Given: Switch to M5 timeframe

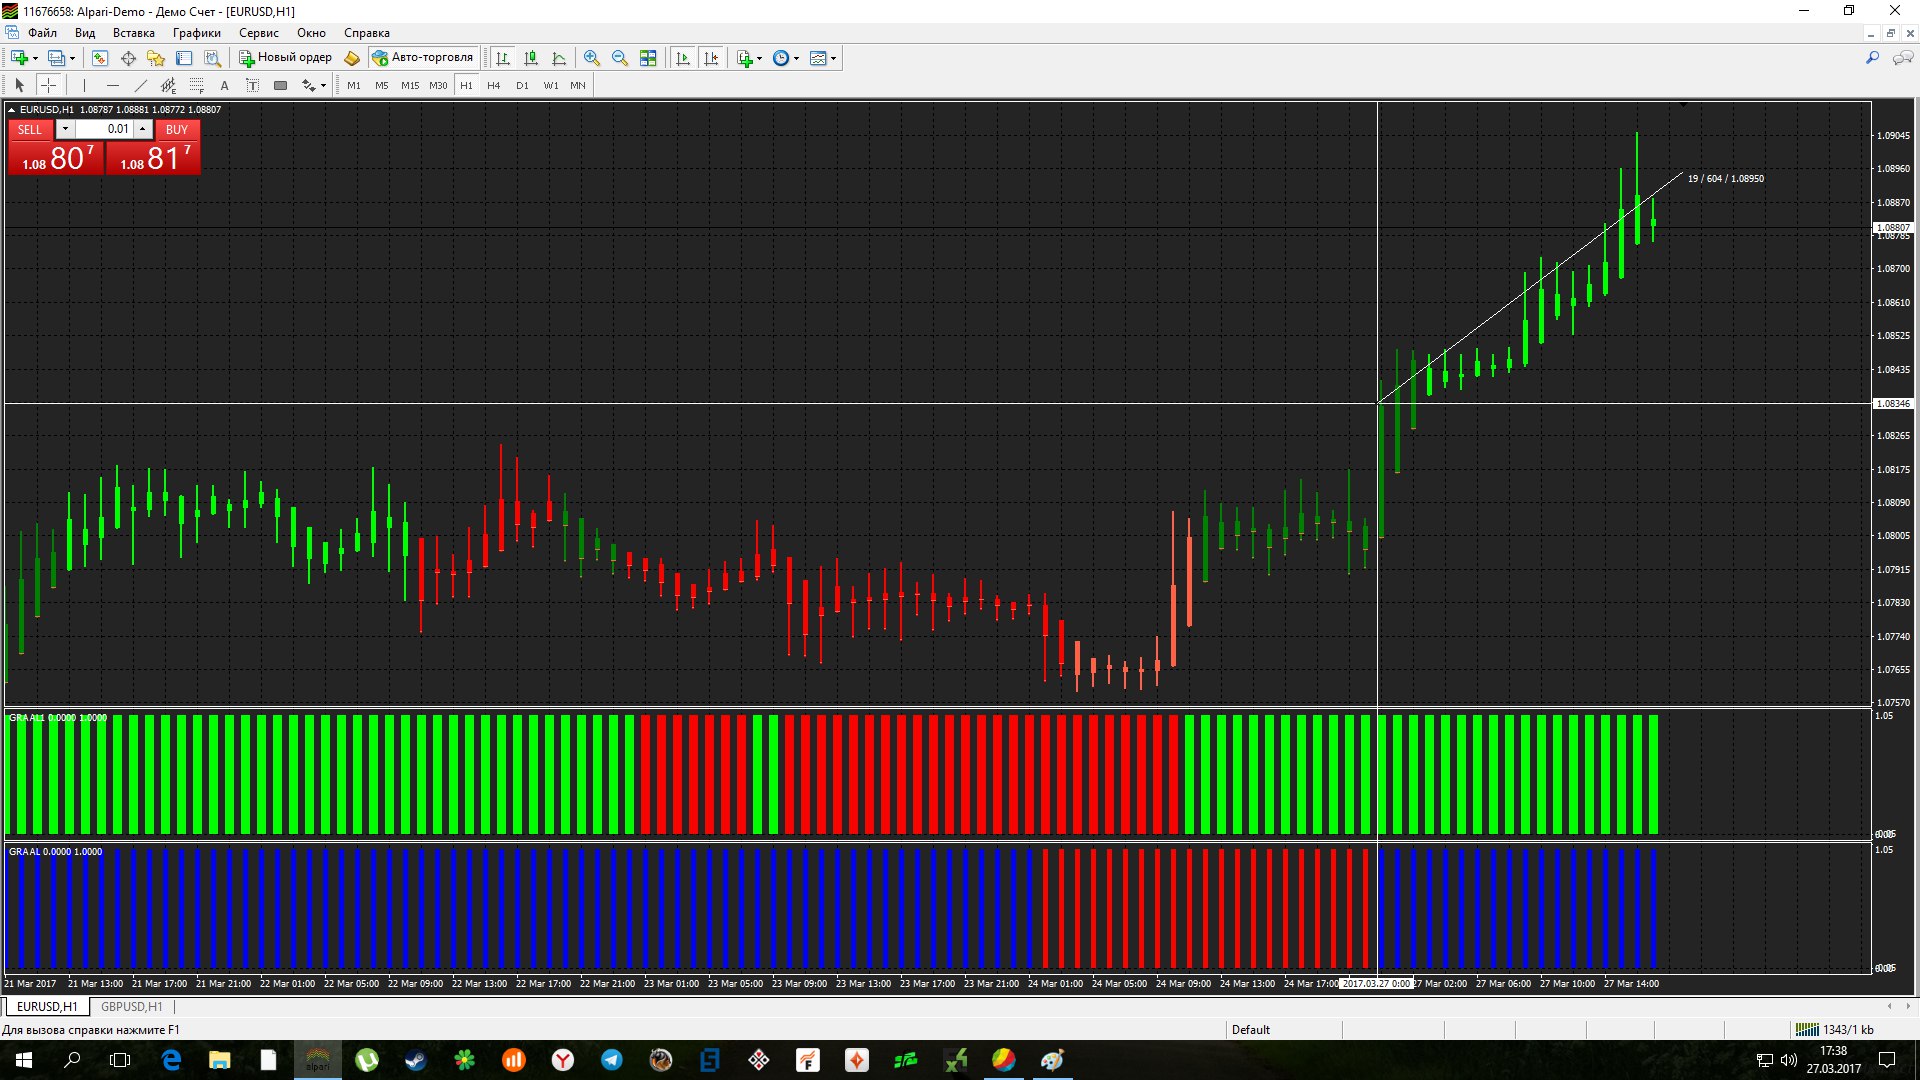Looking at the screenshot, I should tap(382, 86).
